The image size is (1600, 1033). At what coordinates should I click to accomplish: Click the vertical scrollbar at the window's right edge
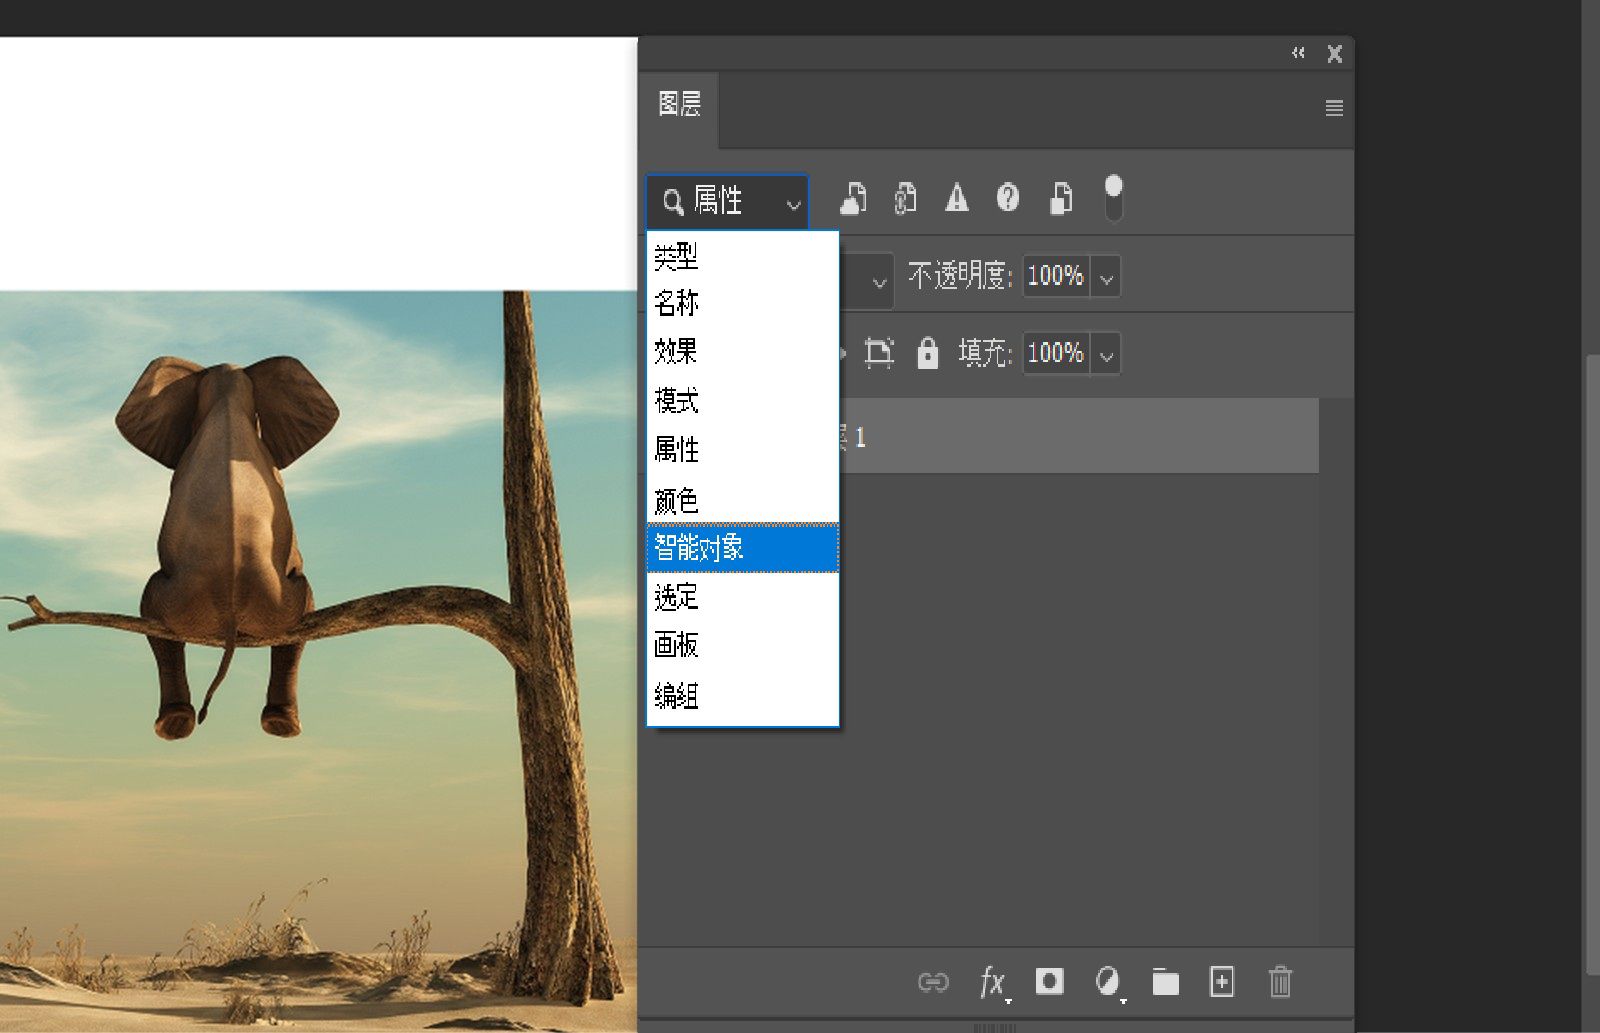pos(1593,664)
